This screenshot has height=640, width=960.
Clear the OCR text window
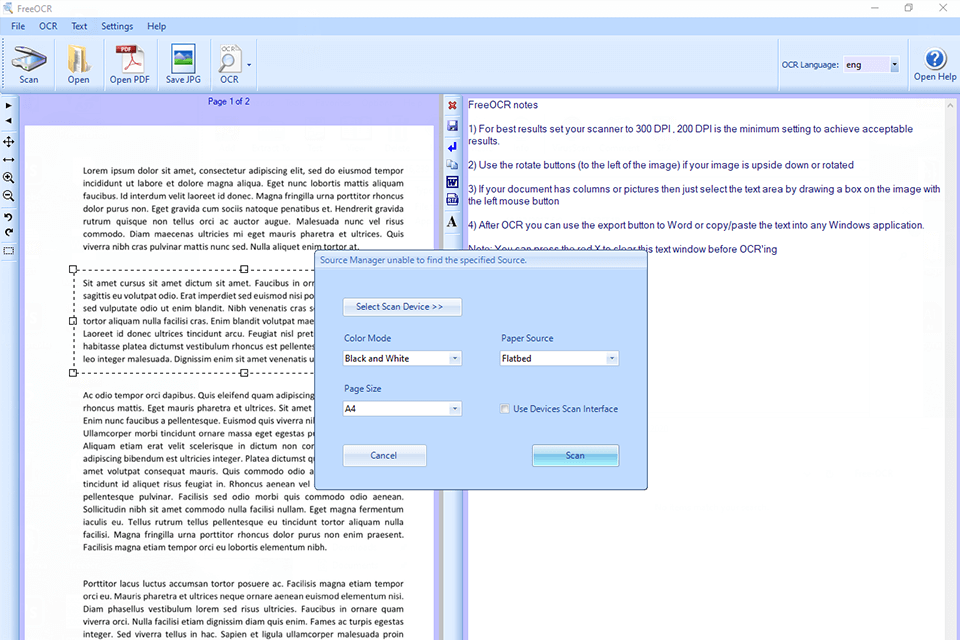tap(452, 105)
